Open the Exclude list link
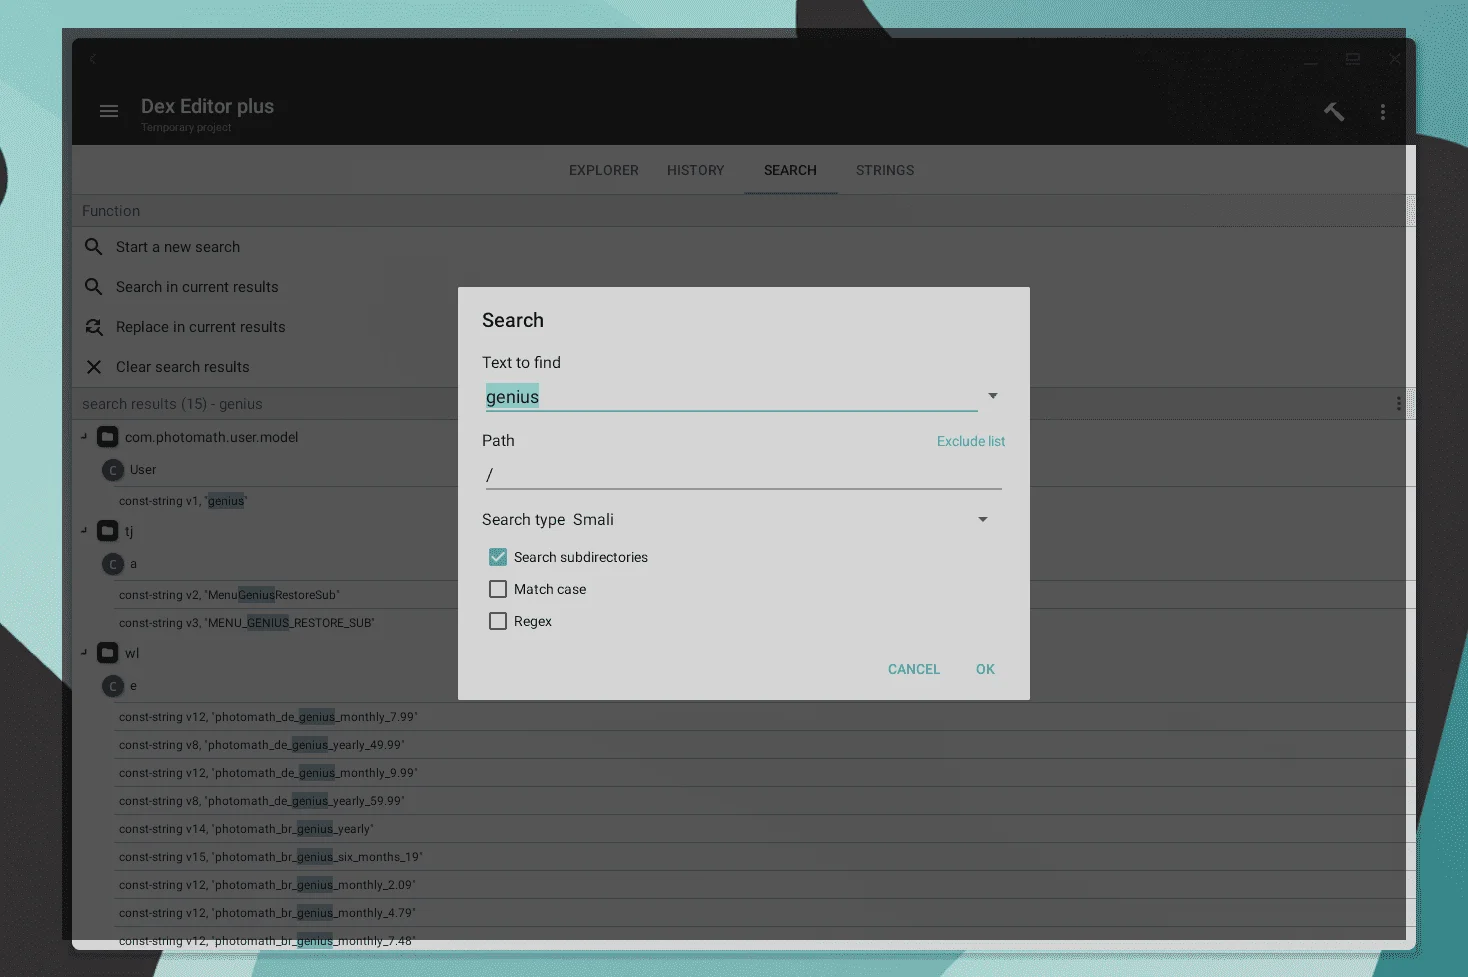1468x977 pixels. pos(971,441)
